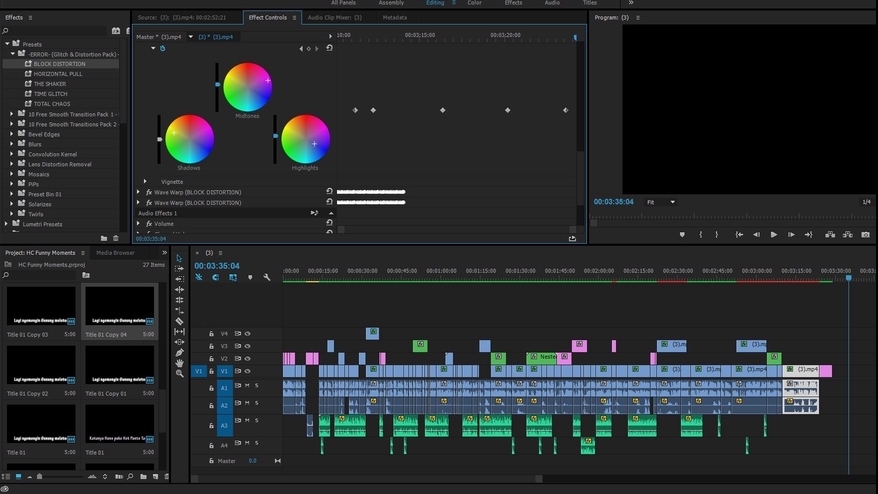Screen dimensions: 878x494
Task: Select HORIZONTAL PULL preset
Action: click(58, 74)
